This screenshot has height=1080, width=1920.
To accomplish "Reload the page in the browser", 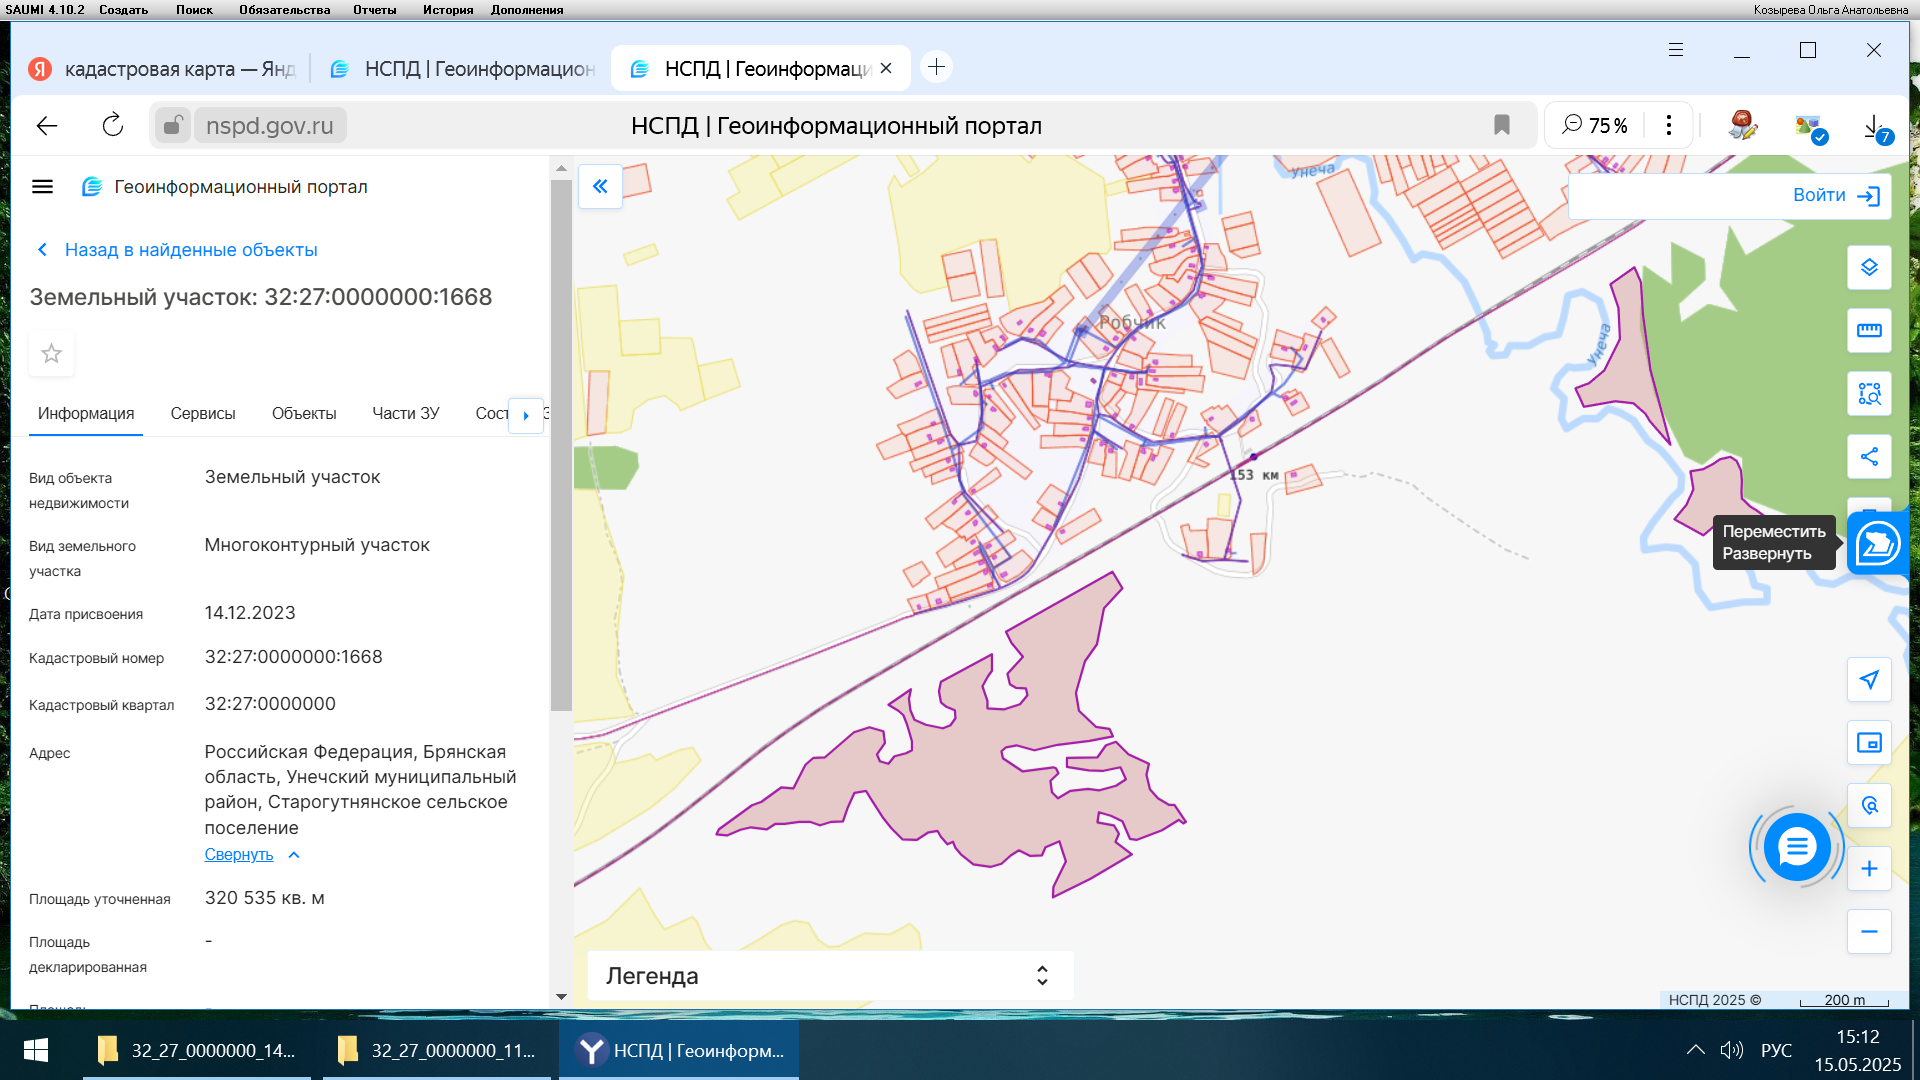I will [113, 125].
